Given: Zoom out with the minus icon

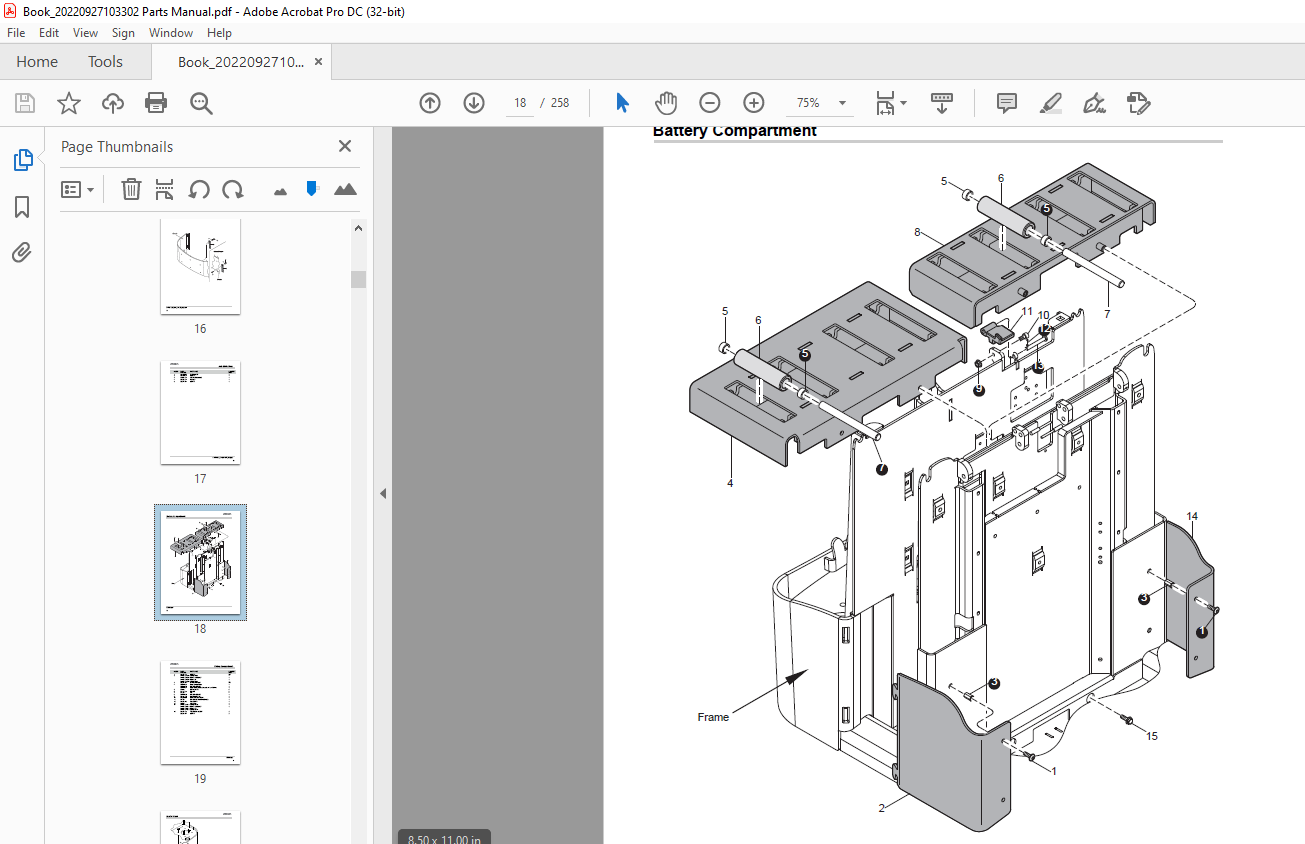Looking at the screenshot, I should tap(710, 103).
